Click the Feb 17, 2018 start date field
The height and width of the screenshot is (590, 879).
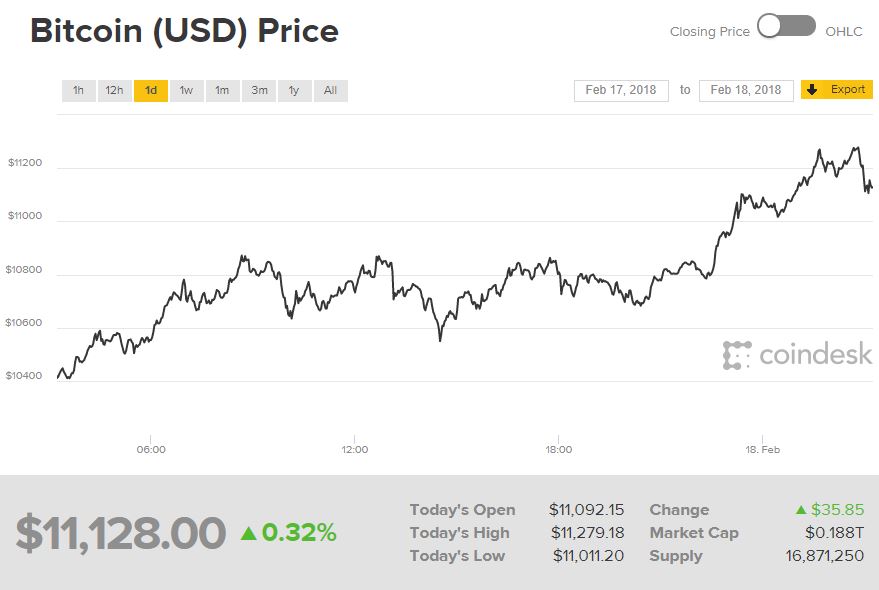tap(620, 90)
